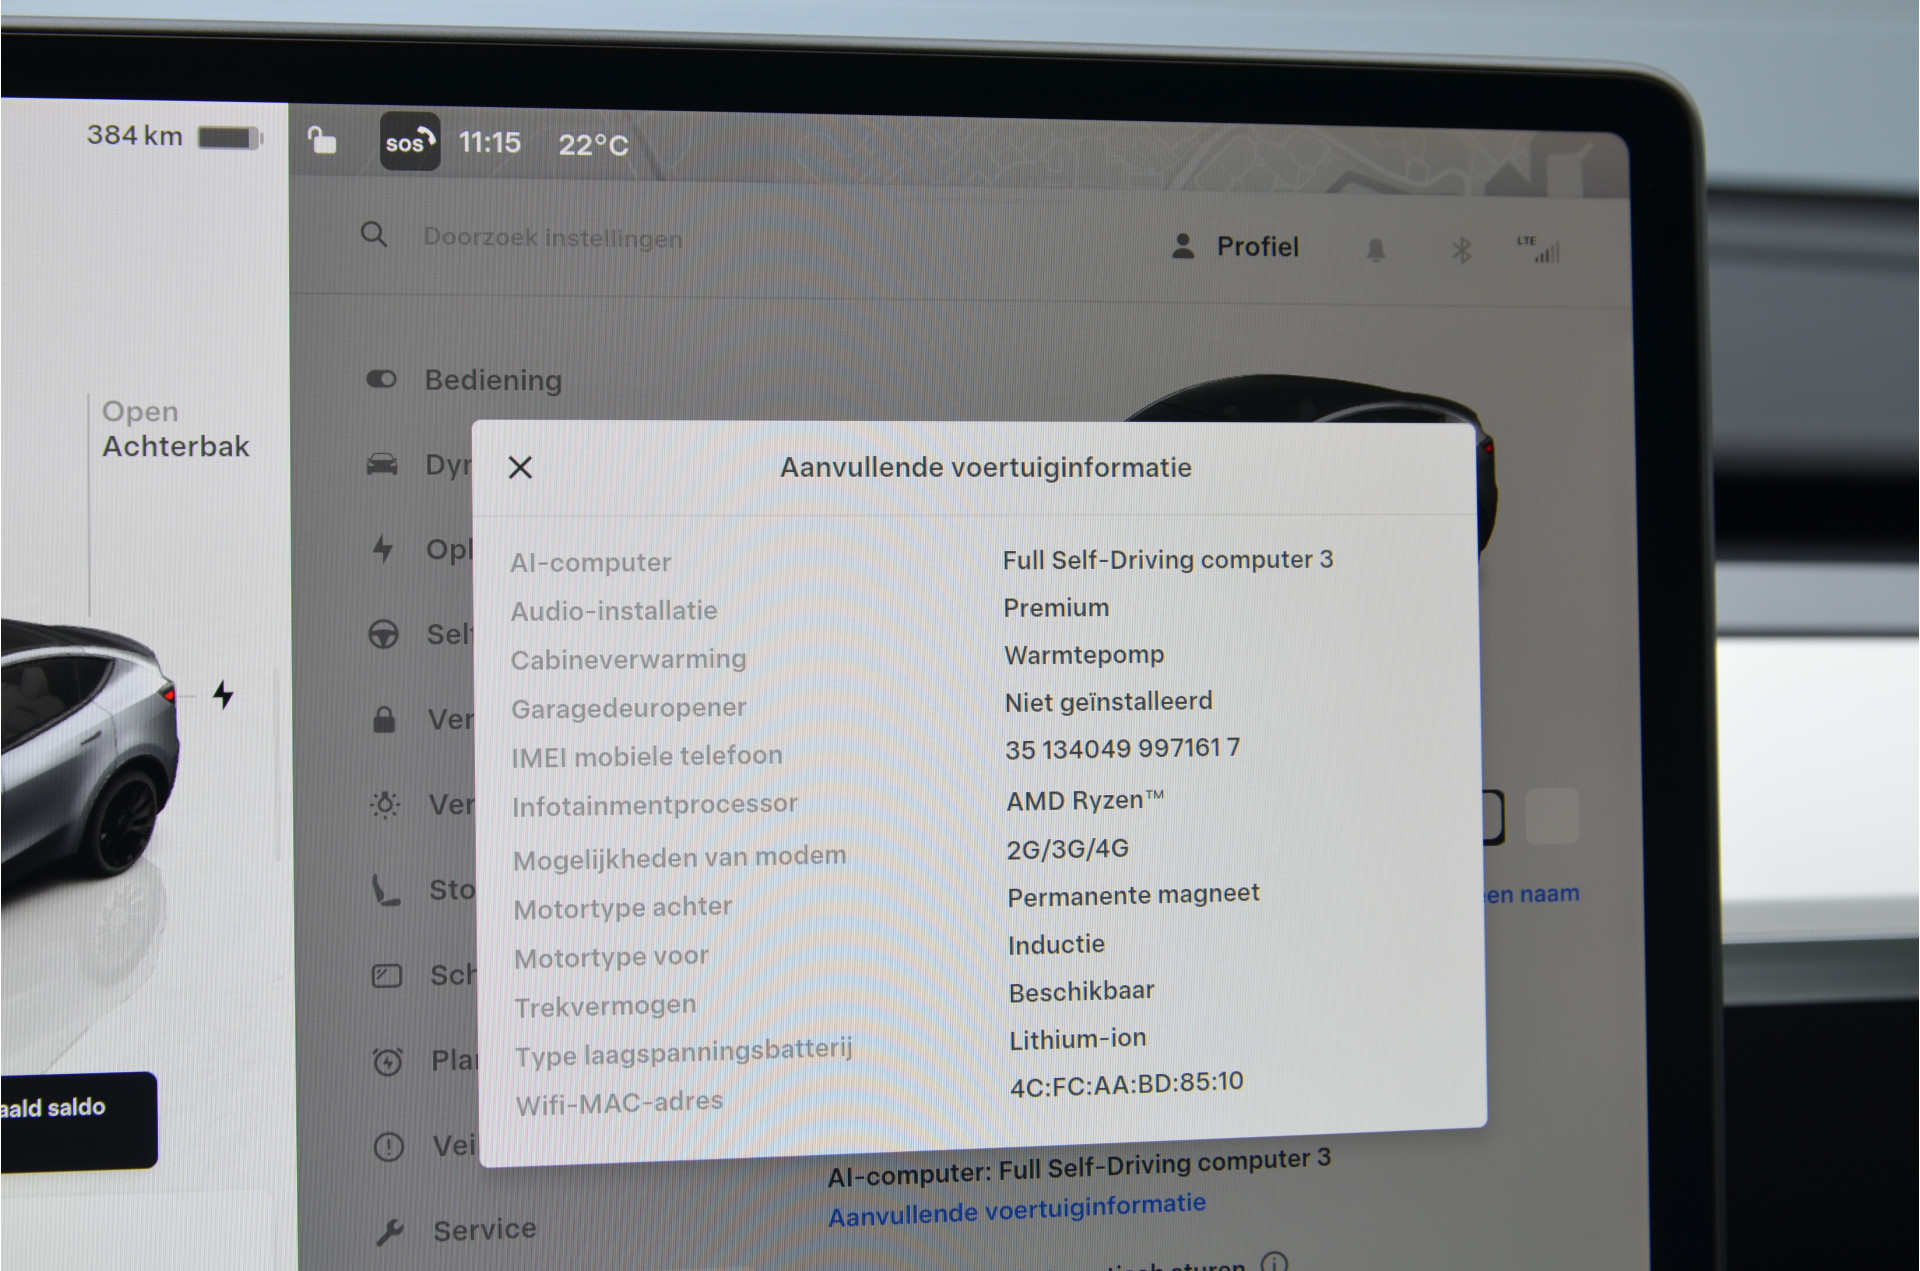Focus the Doorzoek instellingen search field
This screenshot has height=1271, width=1920.
click(552, 238)
